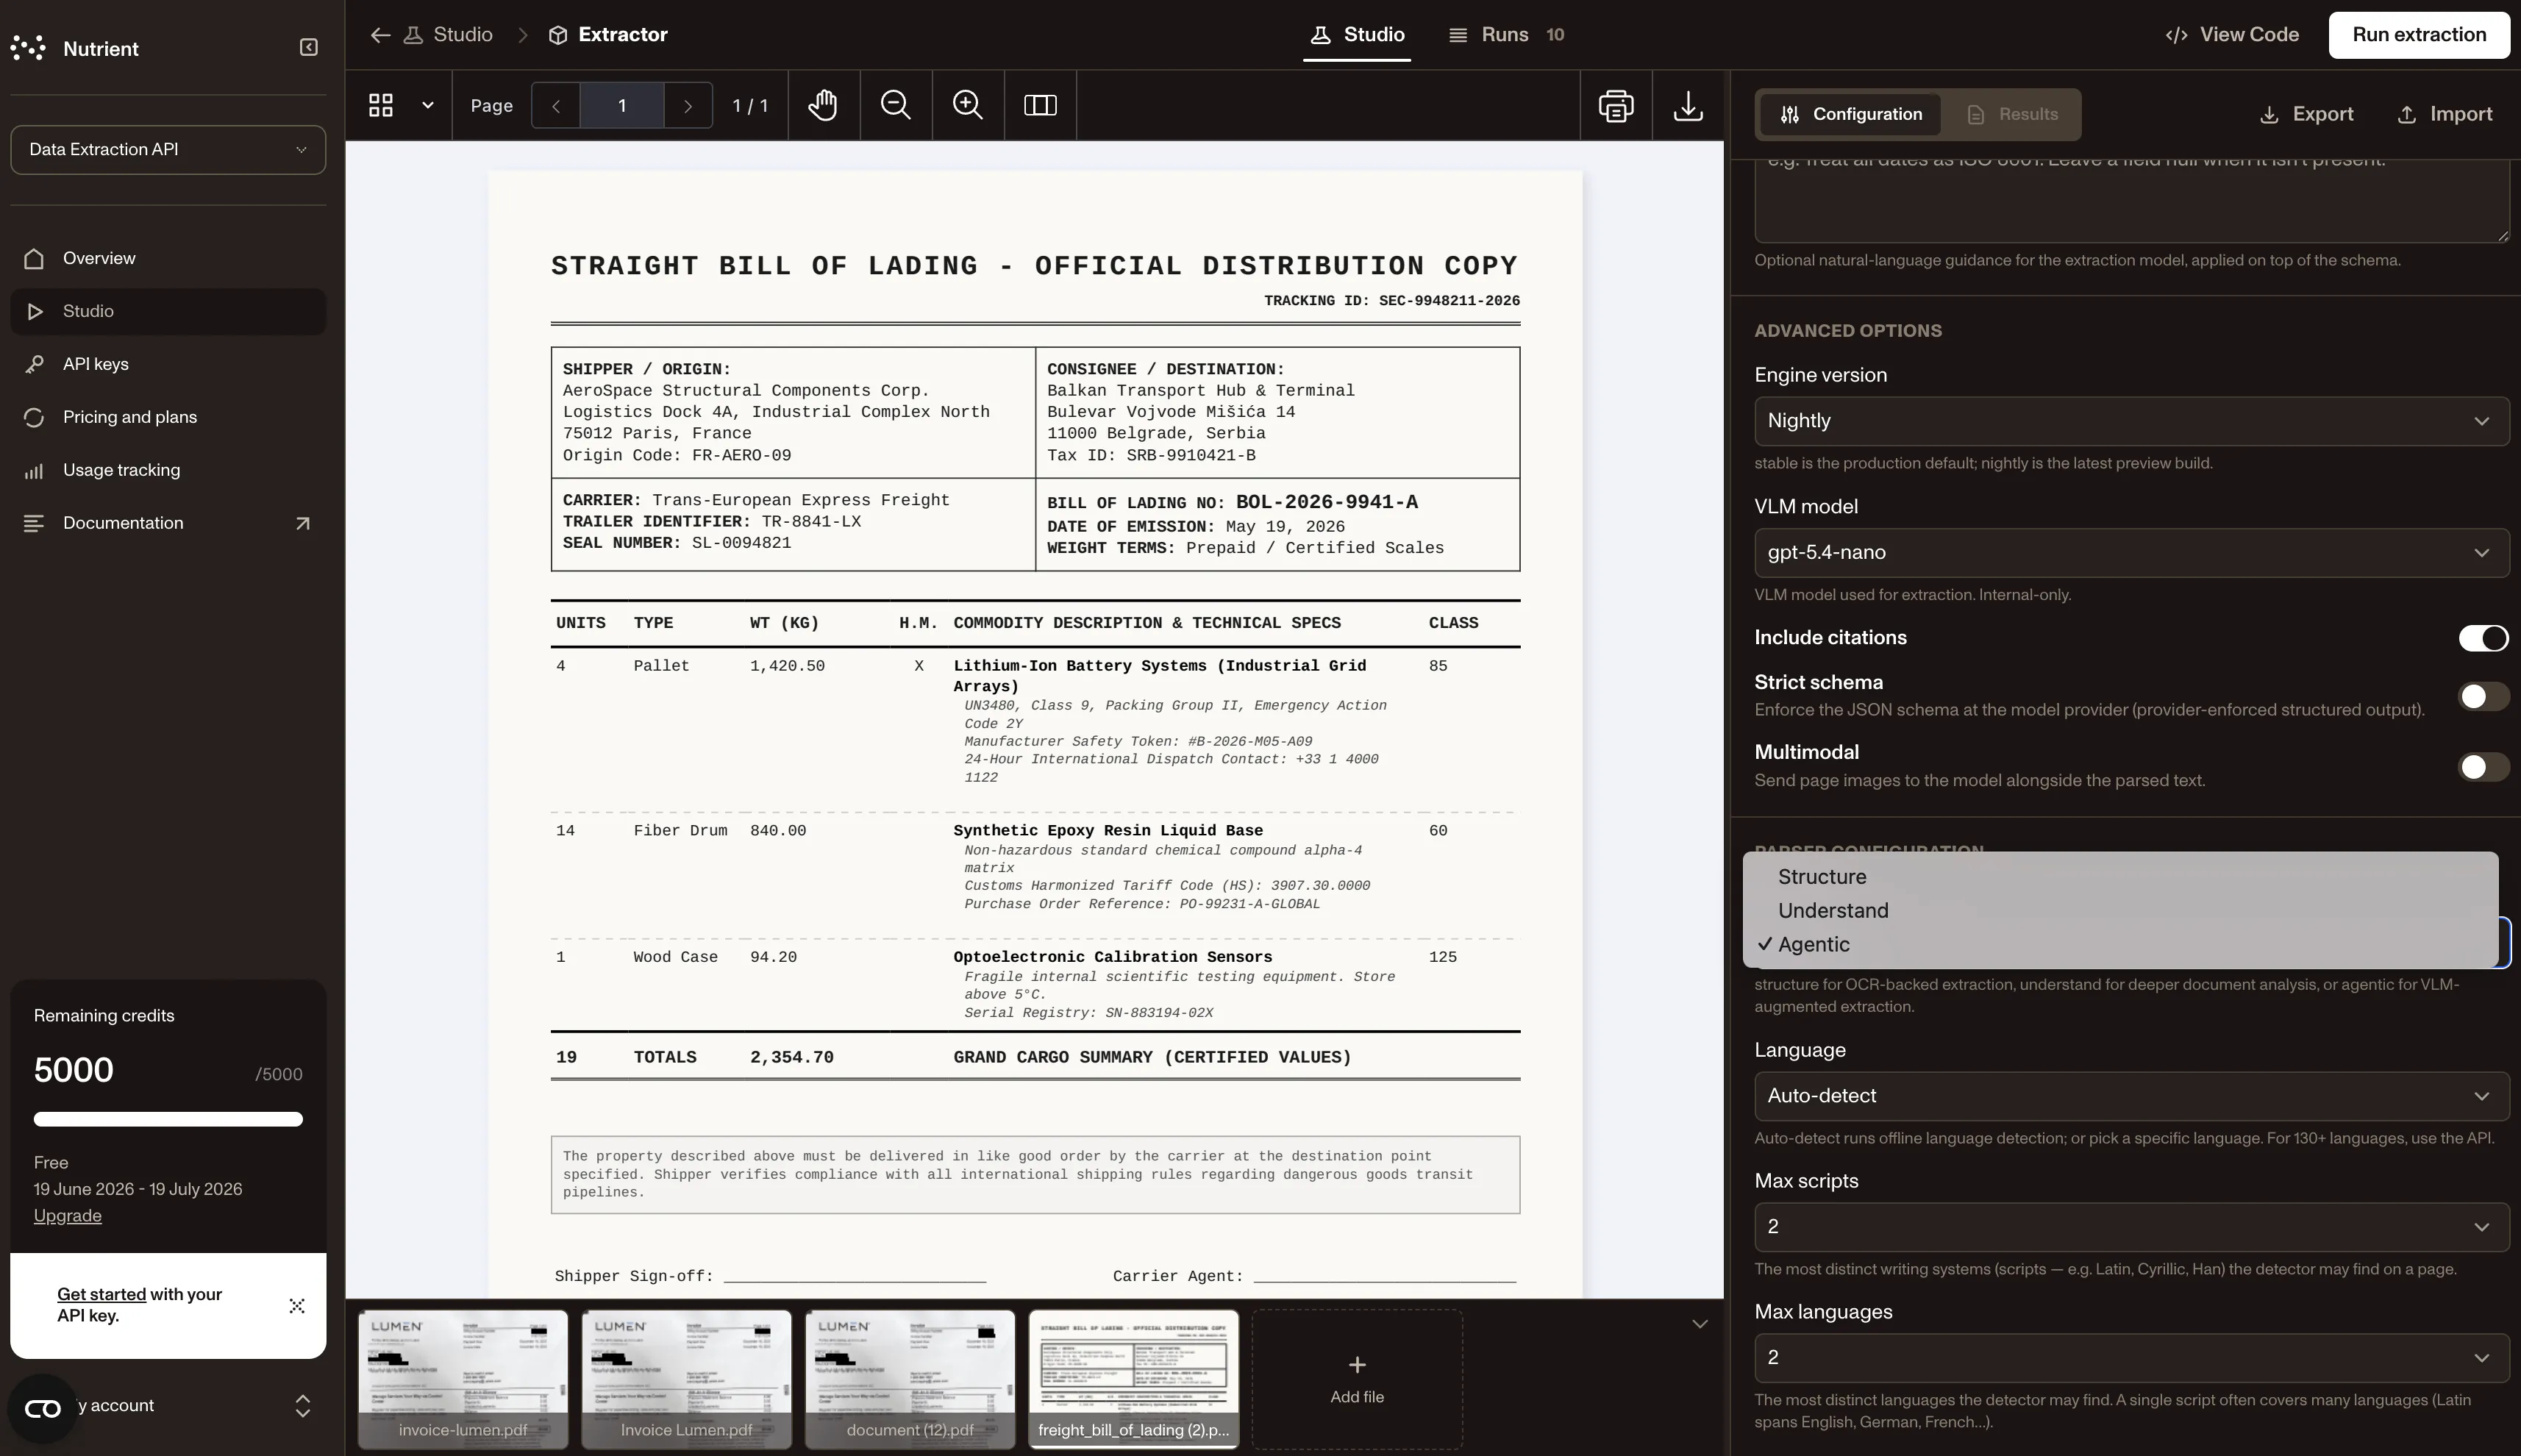Click the Add file tile
Image resolution: width=2521 pixels, height=1456 pixels.
1357,1380
